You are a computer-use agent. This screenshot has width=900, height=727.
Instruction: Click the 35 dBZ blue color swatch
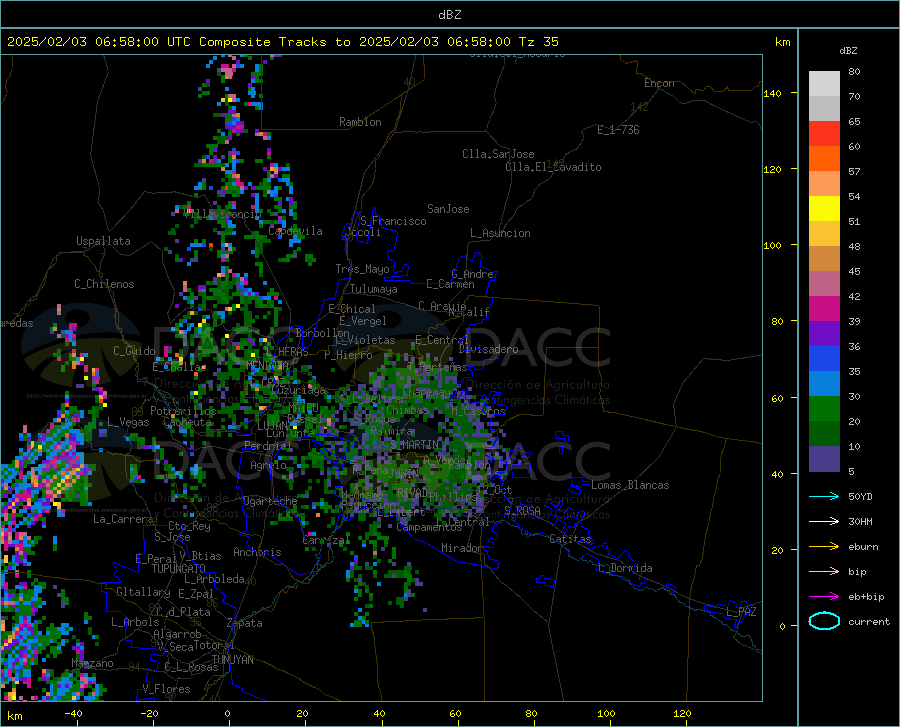click(824, 359)
